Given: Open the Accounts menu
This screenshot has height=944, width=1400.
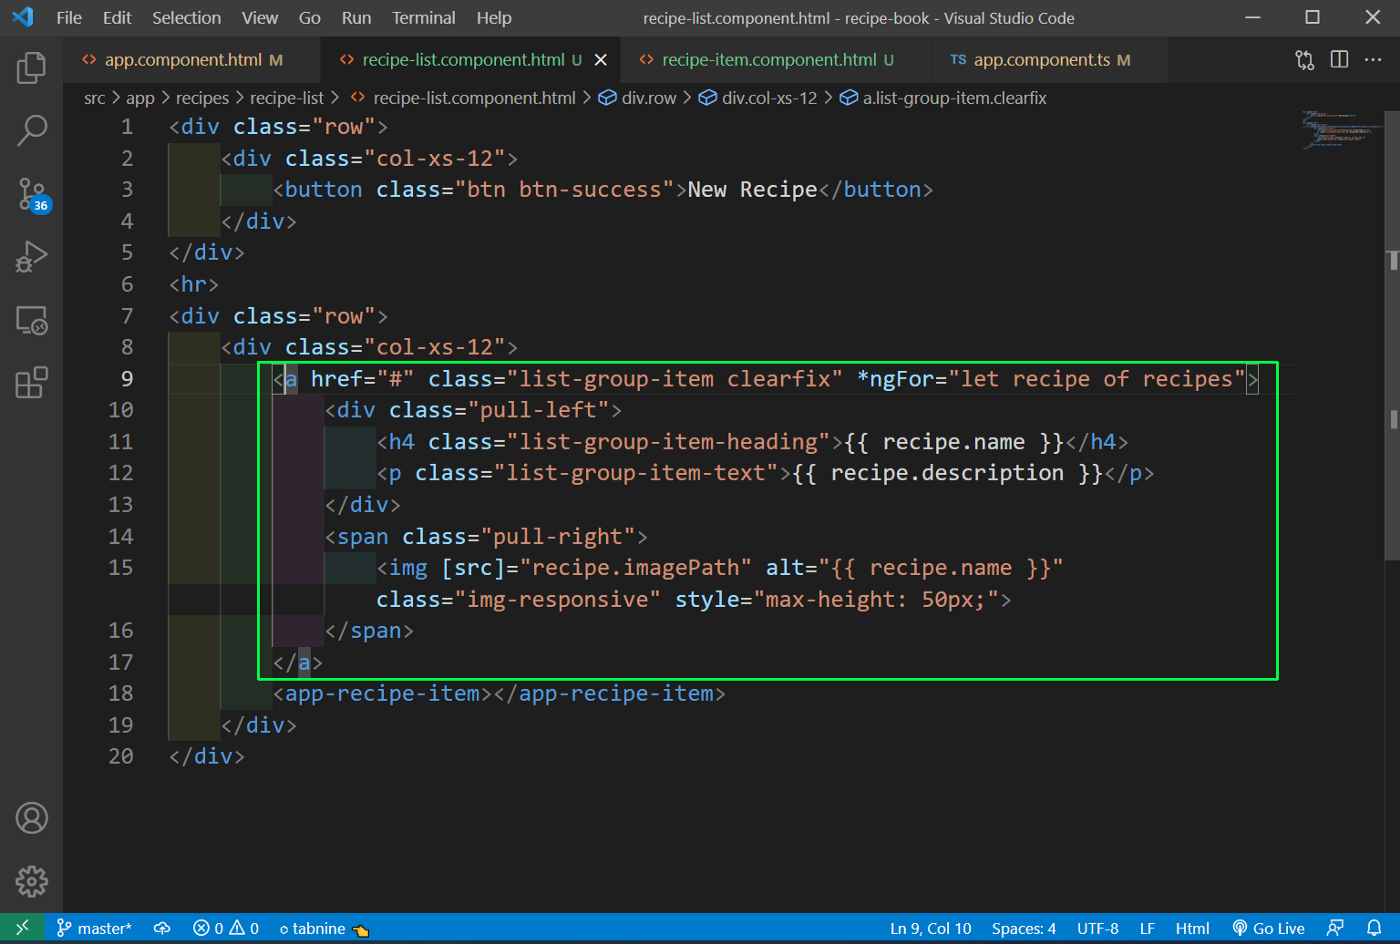Looking at the screenshot, I should click(31, 818).
